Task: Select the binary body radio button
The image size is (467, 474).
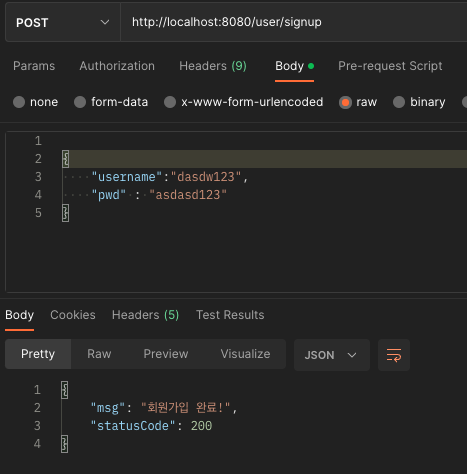Action: (x=399, y=102)
